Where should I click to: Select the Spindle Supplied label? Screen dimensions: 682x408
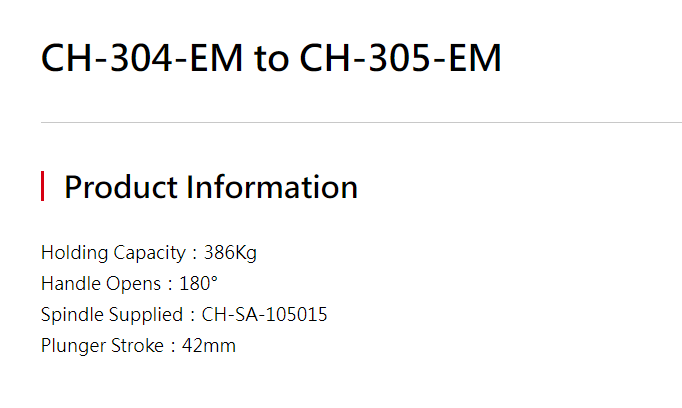[x=112, y=314]
